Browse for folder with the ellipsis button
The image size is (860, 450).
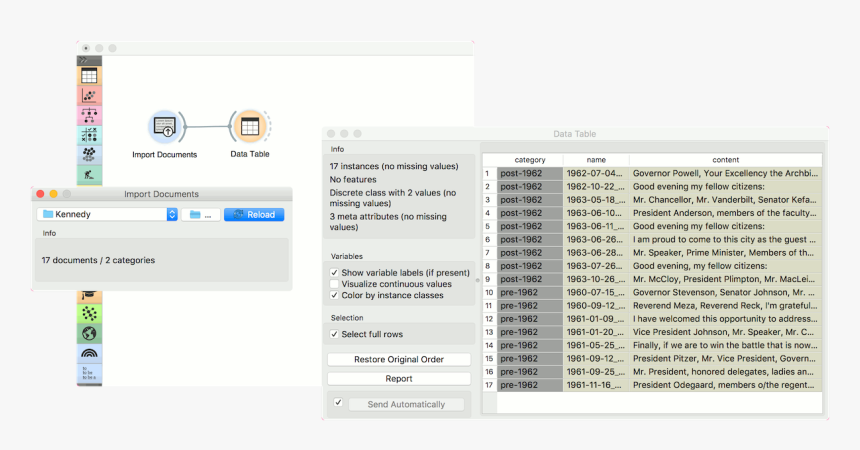pyautogui.click(x=201, y=215)
